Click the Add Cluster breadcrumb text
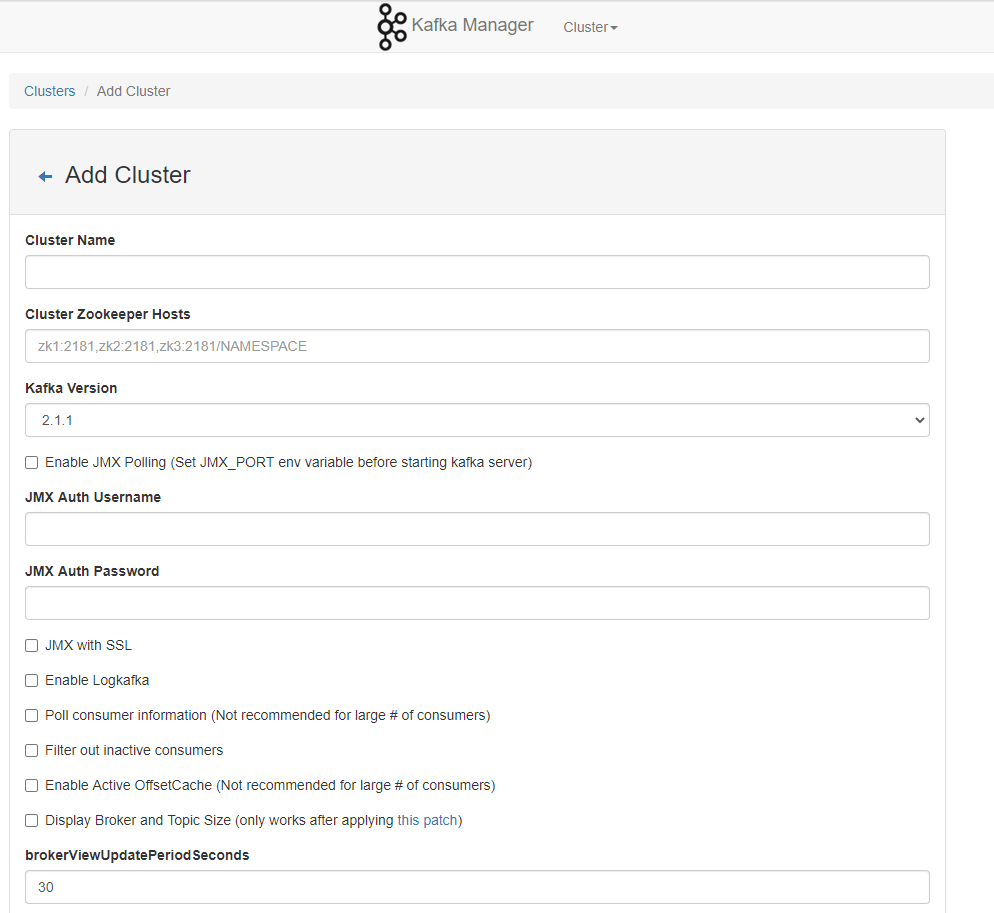This screenshot has width=994, height=913. [133, 91]
